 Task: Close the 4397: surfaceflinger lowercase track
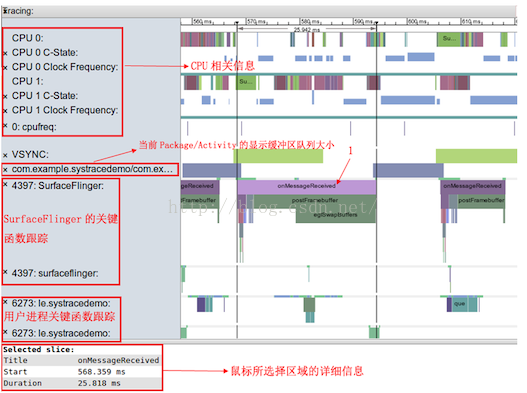tap(5, 272)
